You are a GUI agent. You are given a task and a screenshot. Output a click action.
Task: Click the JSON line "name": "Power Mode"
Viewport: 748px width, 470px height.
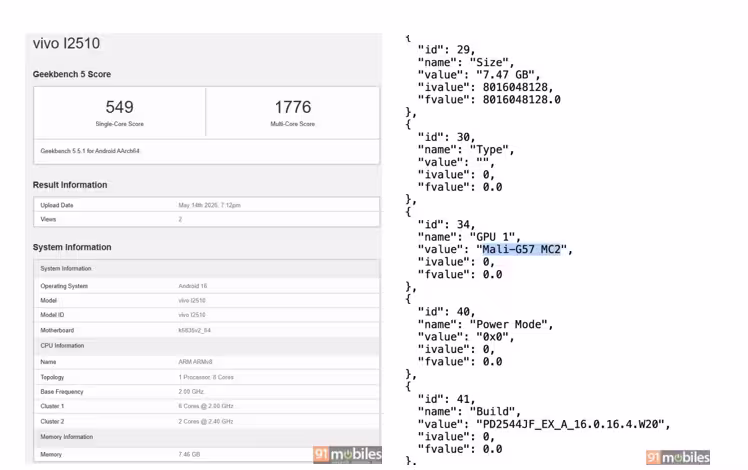point(486,324)
